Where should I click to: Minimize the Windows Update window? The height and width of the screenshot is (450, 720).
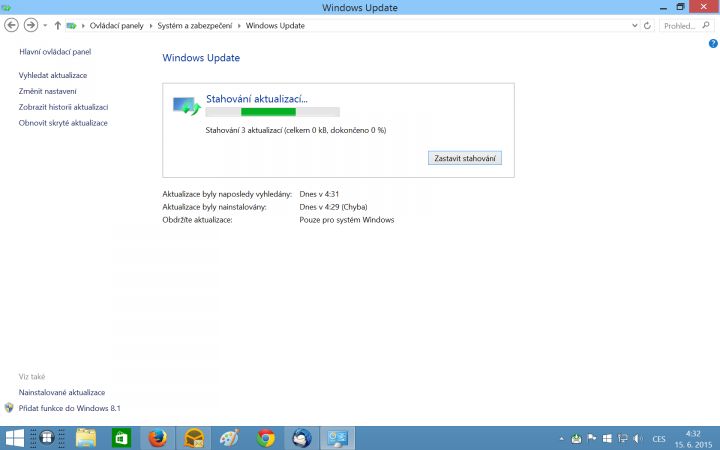(663, 7)
